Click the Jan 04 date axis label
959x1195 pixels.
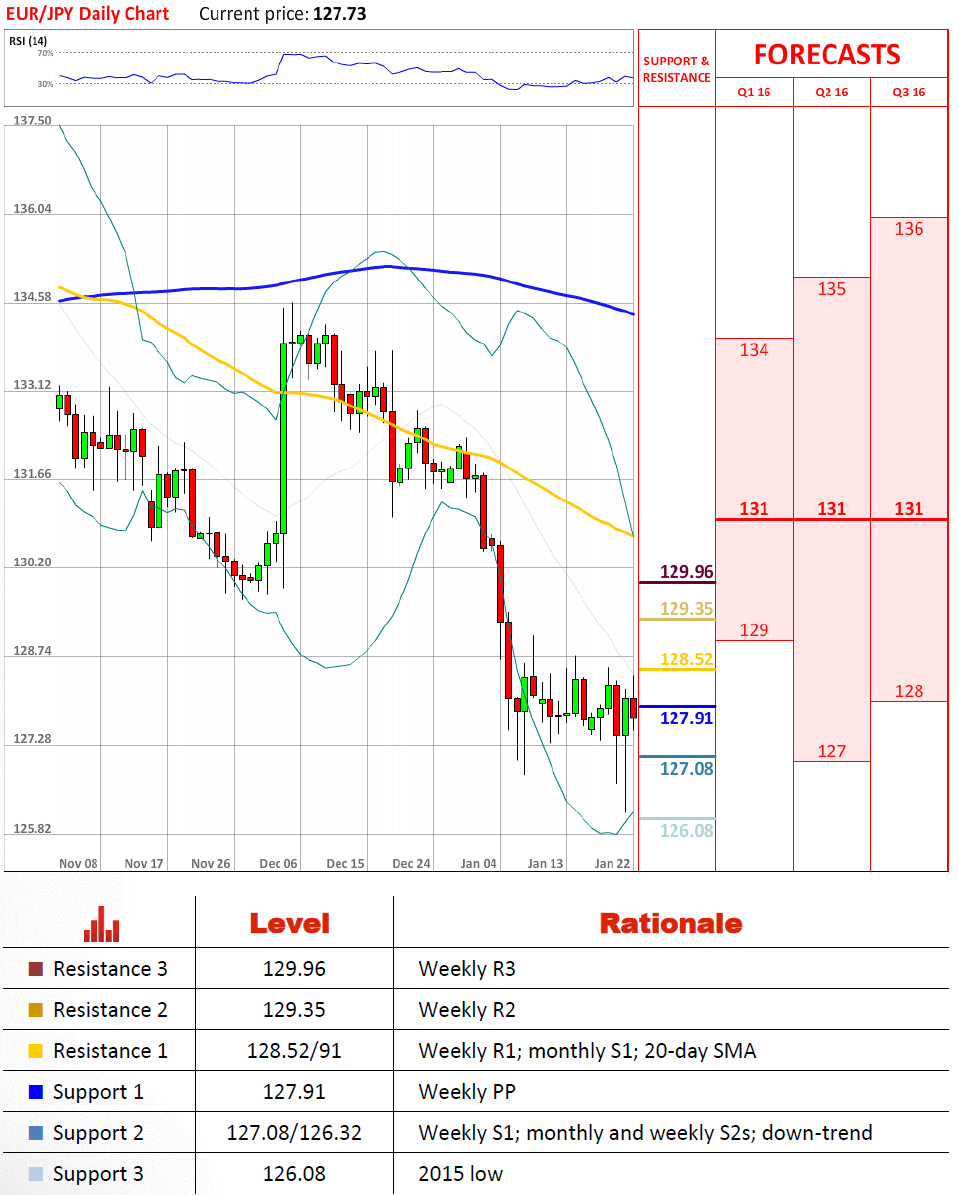point(479,863)
